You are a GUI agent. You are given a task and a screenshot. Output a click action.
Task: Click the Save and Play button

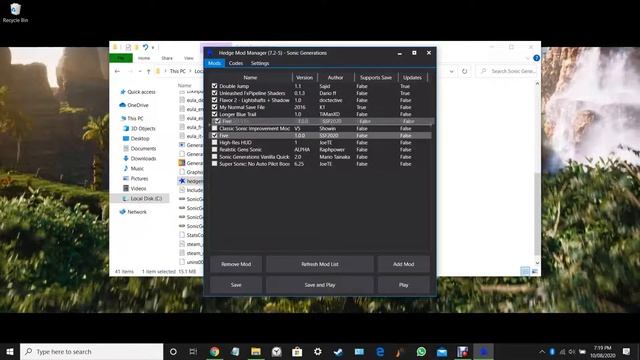[320, 285]
